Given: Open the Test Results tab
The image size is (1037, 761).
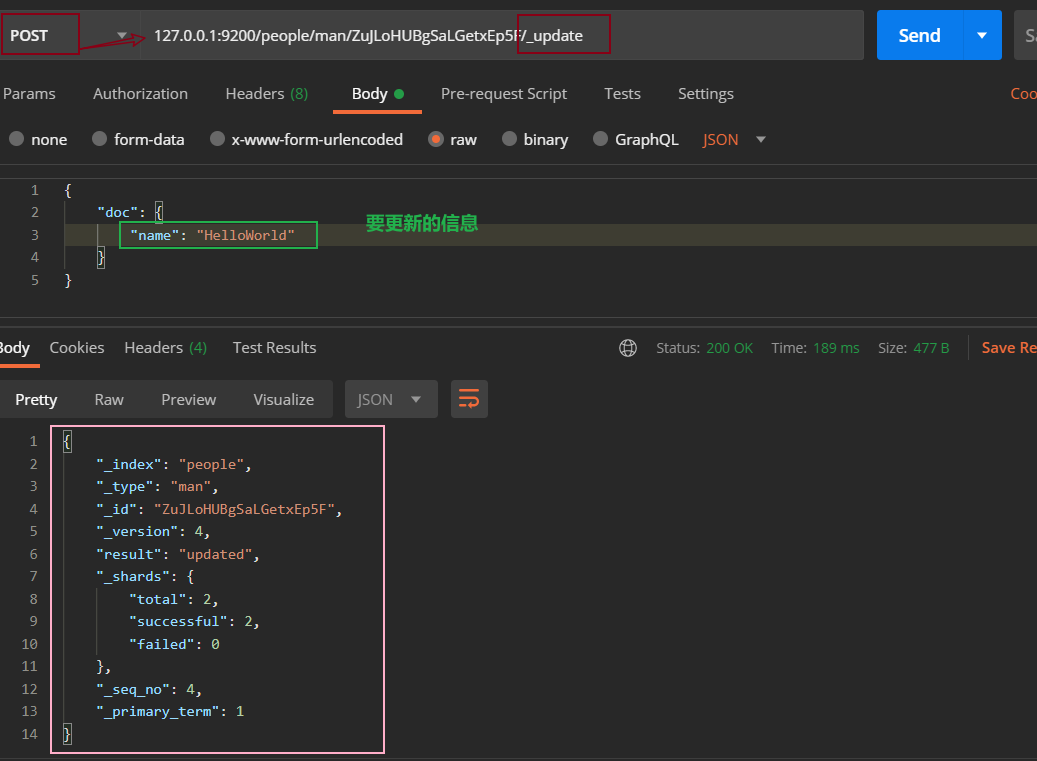Looking at the screenshot, I should [274, 348].
